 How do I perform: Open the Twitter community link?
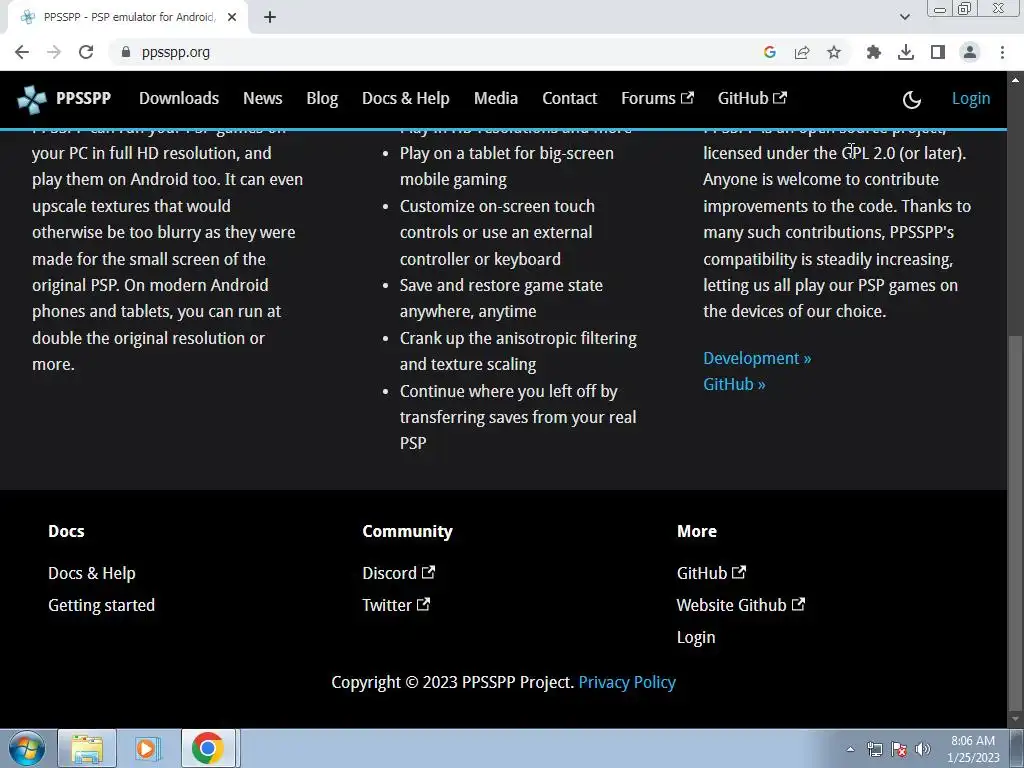point(396,605)
